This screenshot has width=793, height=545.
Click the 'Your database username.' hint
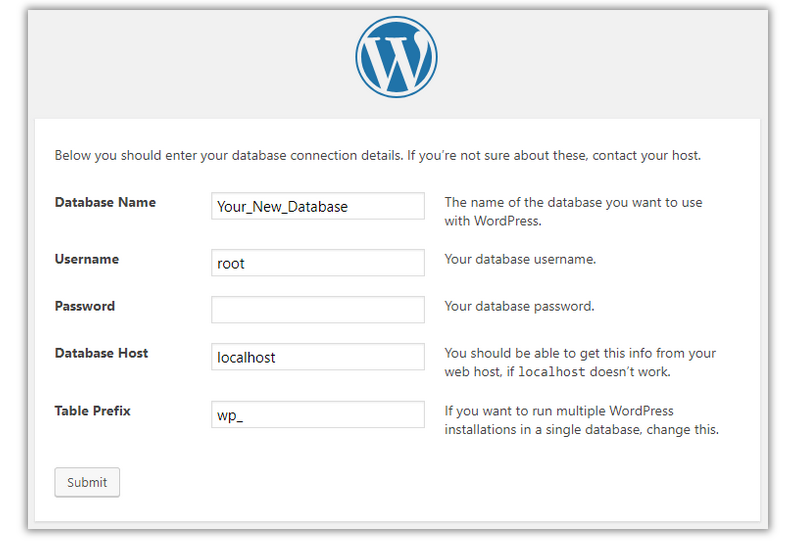(520, 259)
